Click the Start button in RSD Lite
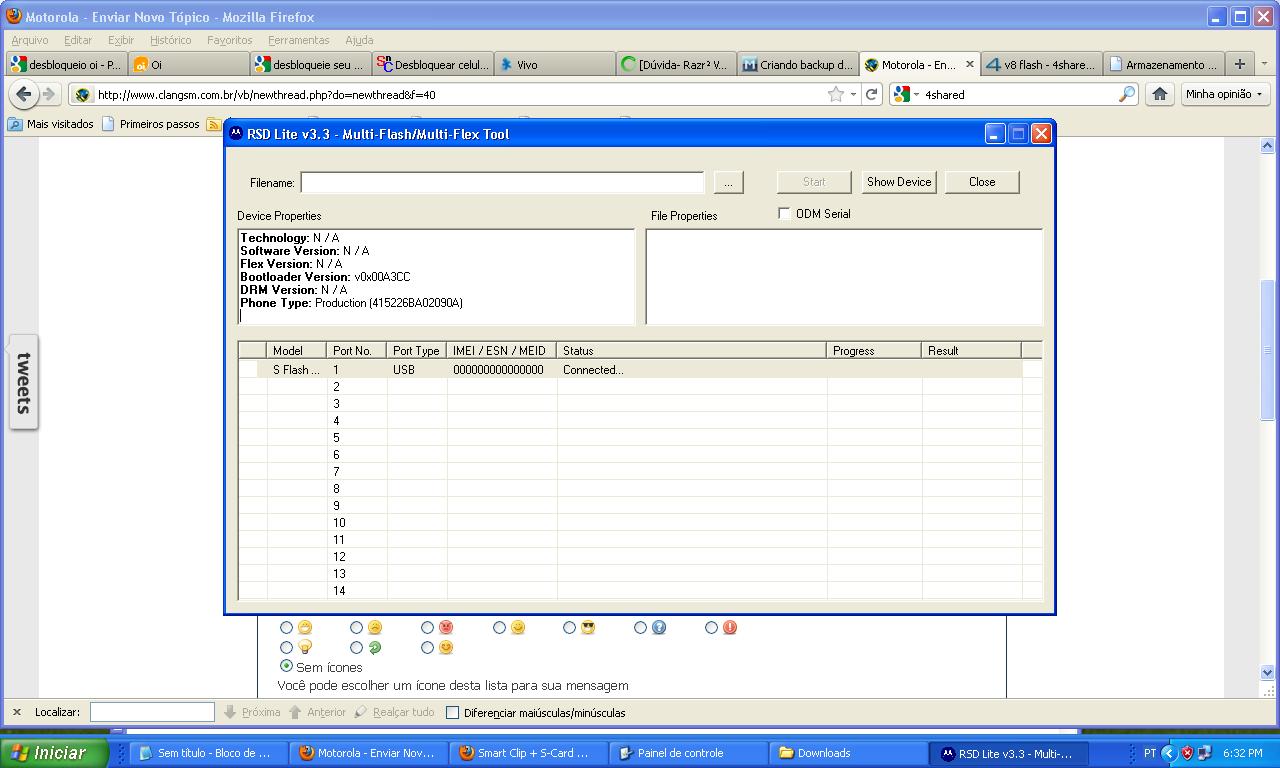This screenshot has height=768, width=1280. point(814,182)
